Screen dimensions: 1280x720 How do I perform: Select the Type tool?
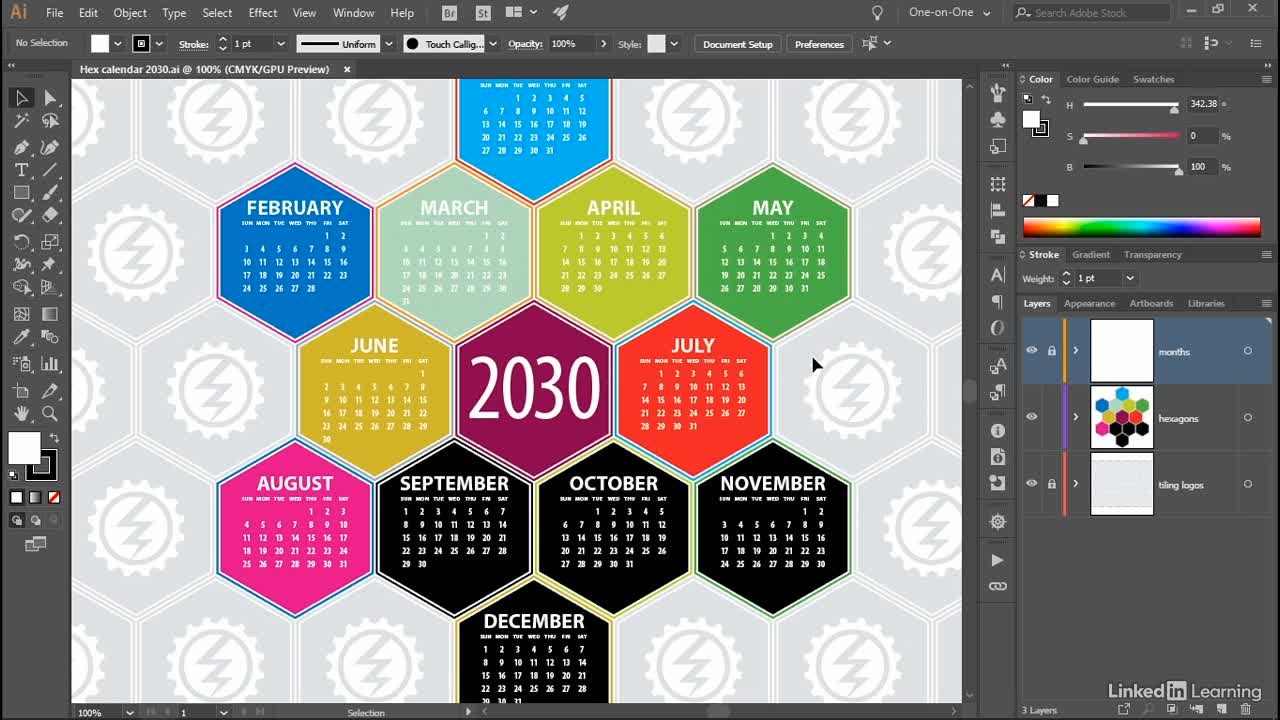21,170
